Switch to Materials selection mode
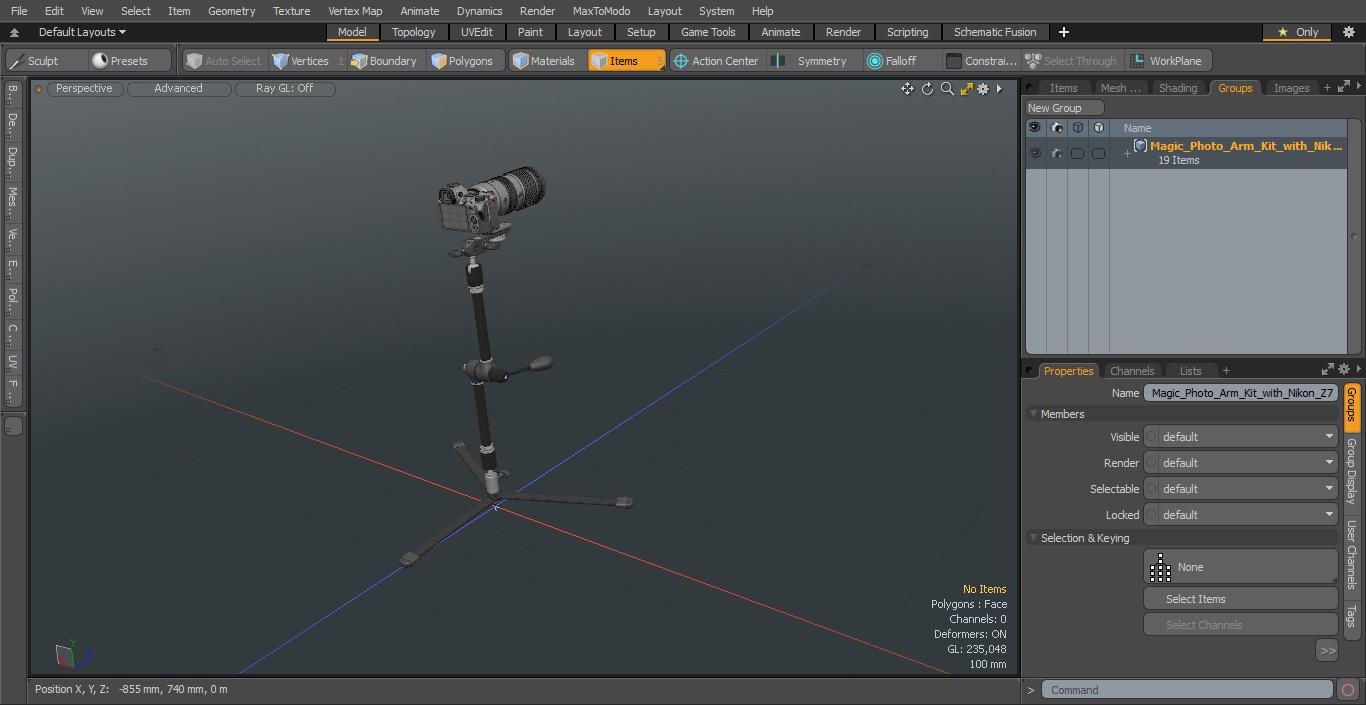This screenshot has width=1366, height=705. pyautogui.click(x=545, y=61)
